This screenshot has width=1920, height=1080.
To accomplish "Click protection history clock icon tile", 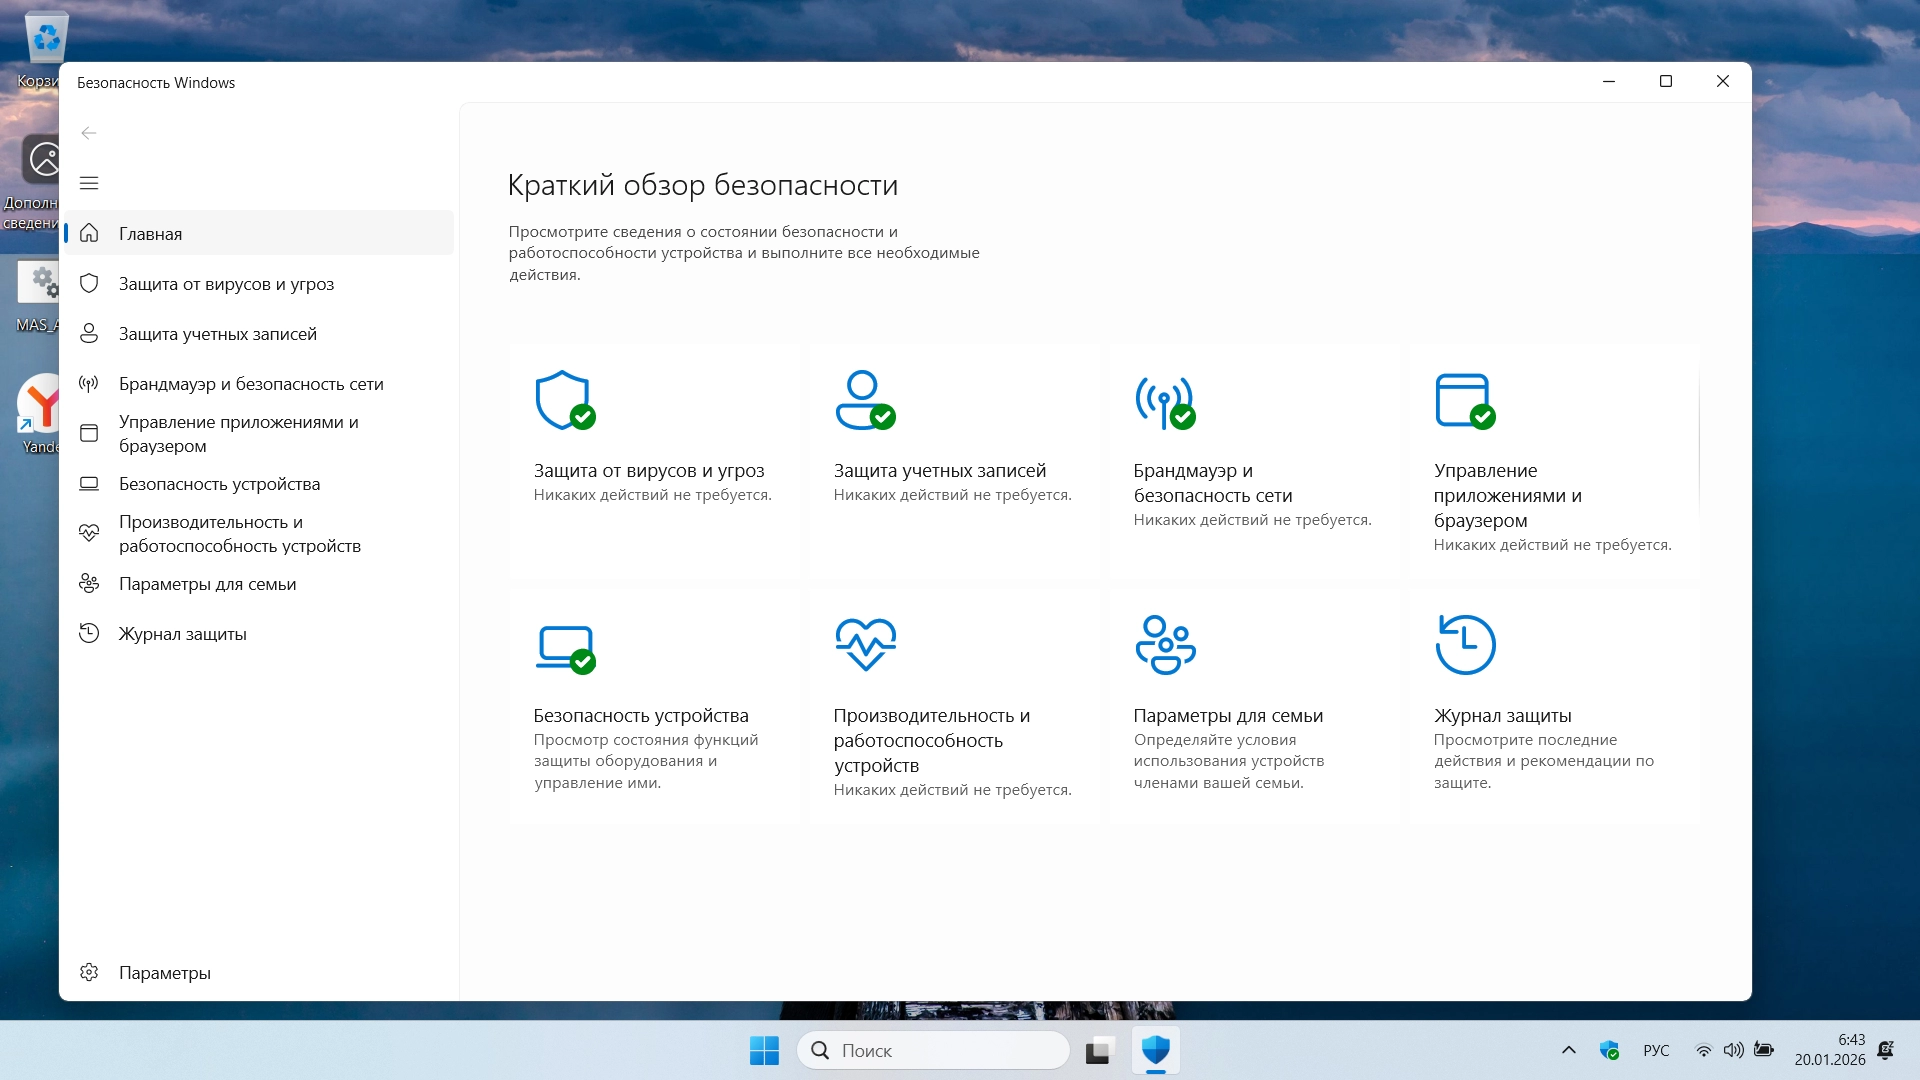I will click(1465, 644).
